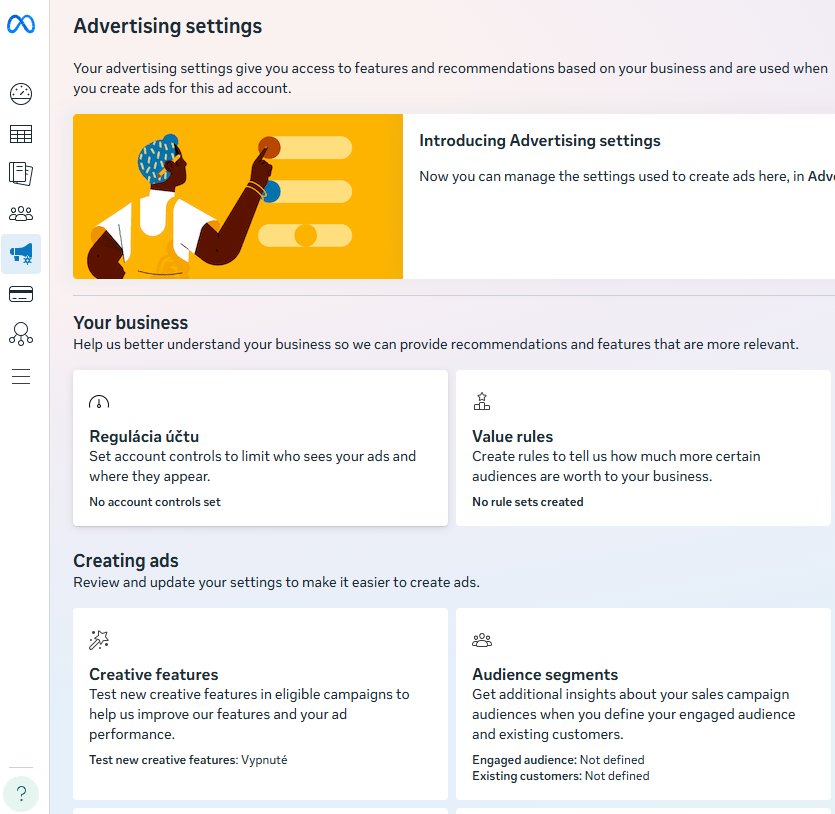Open the Creative features card title
The width and height of the screenshot is (835, 814).
coord(153,674)
